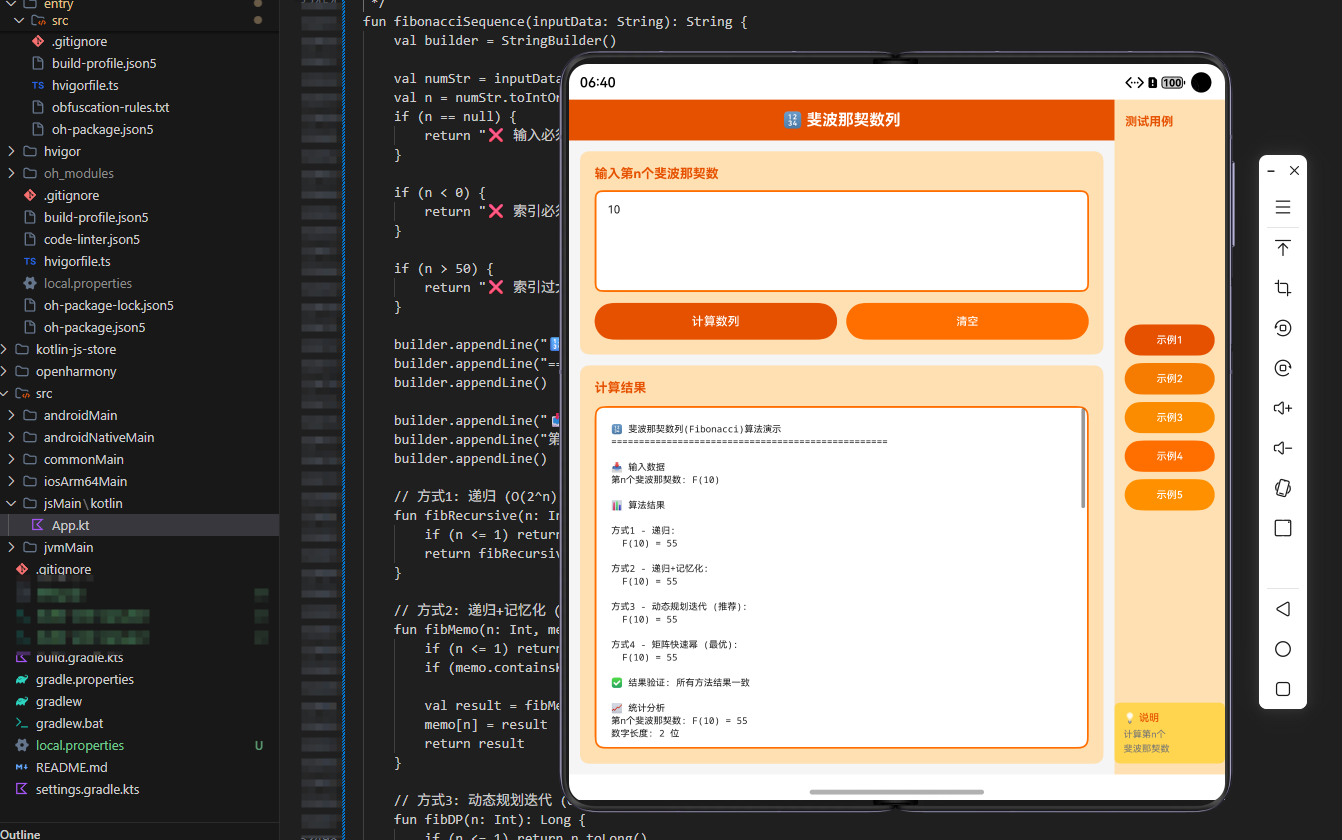Screen dimensions: 1342x840
Task: Increase the emulator volume
Action: tap(1283, 407)
